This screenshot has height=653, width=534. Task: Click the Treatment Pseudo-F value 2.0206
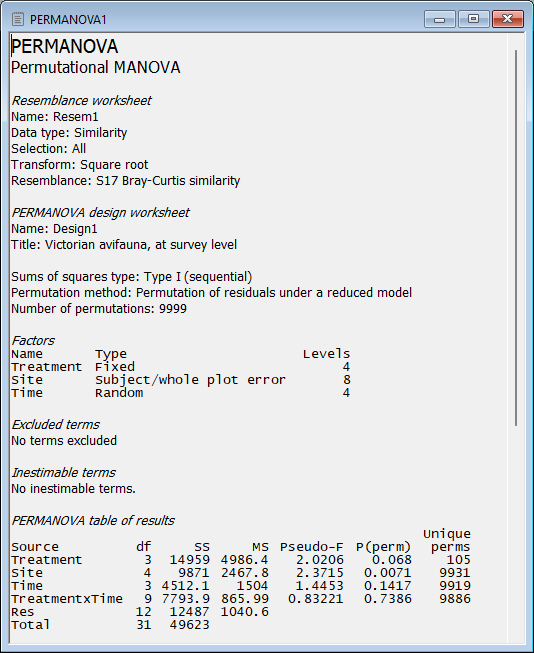(x=319, y=560)
